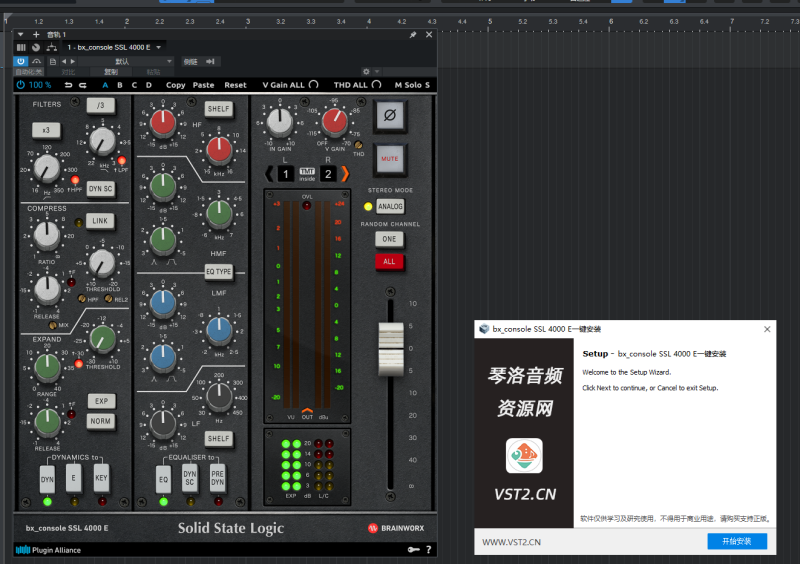This screenshot has height=564, width=800.
Task: Select settings slot D
Action: [x=149, y=85]
